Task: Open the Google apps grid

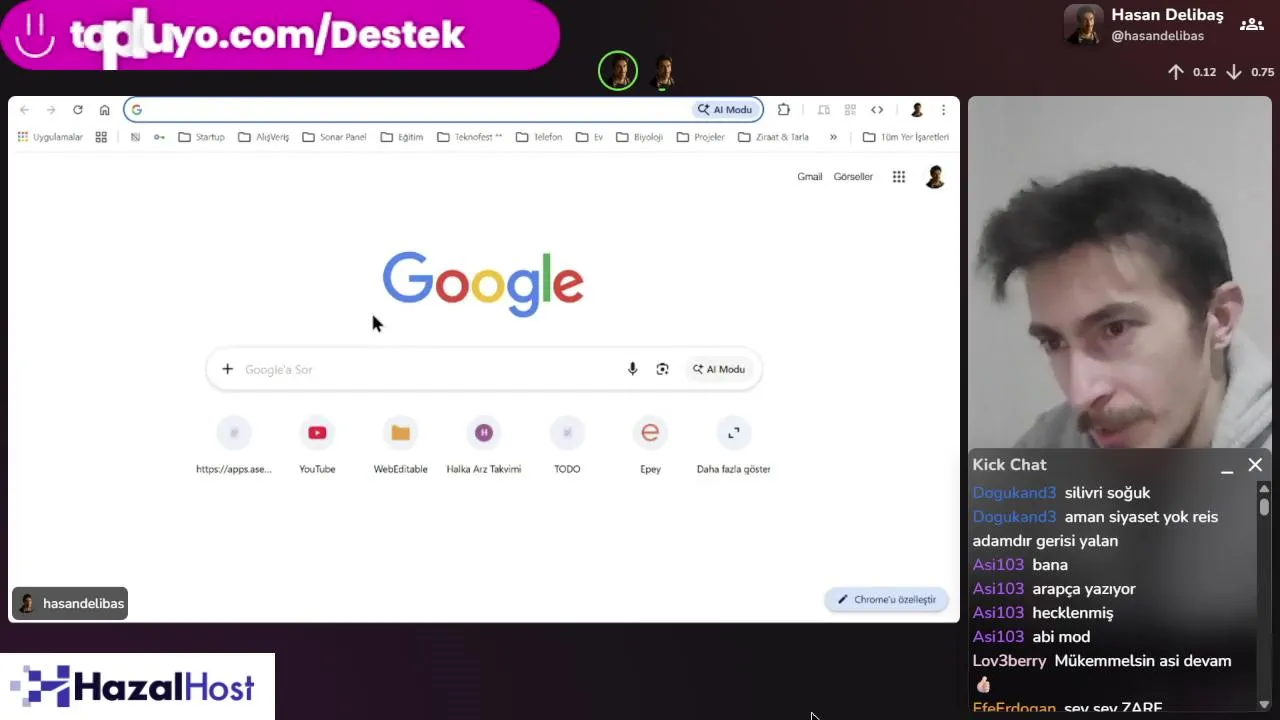Action: (x=899, y=177)
